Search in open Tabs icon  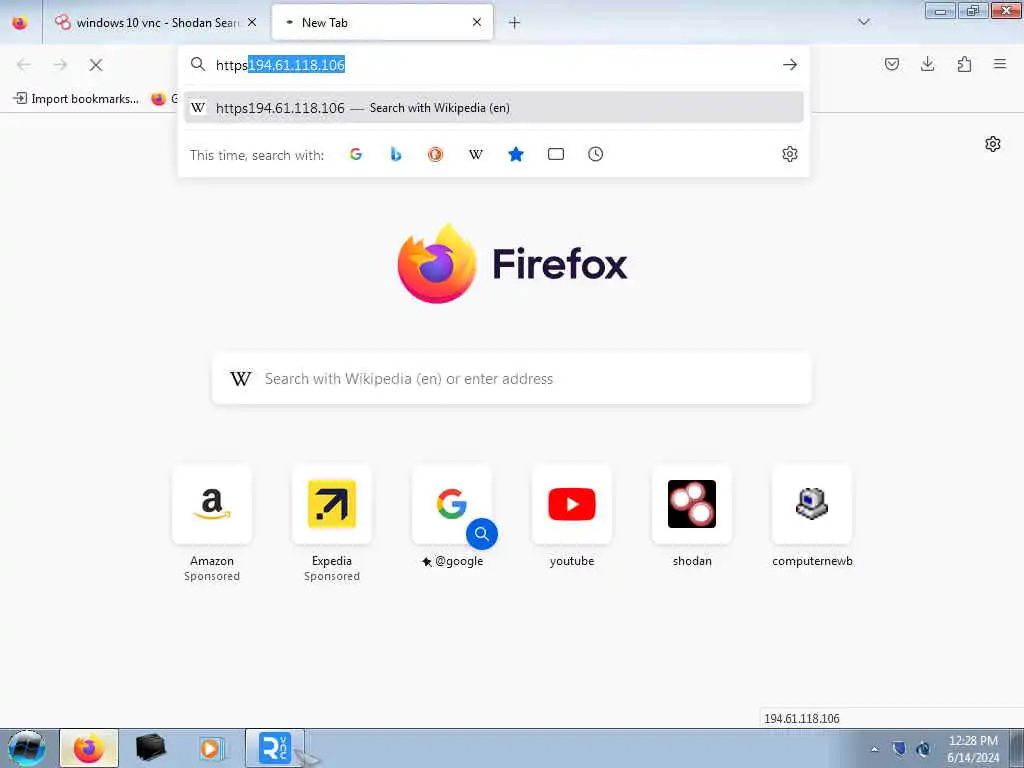[x=556, y=154]
